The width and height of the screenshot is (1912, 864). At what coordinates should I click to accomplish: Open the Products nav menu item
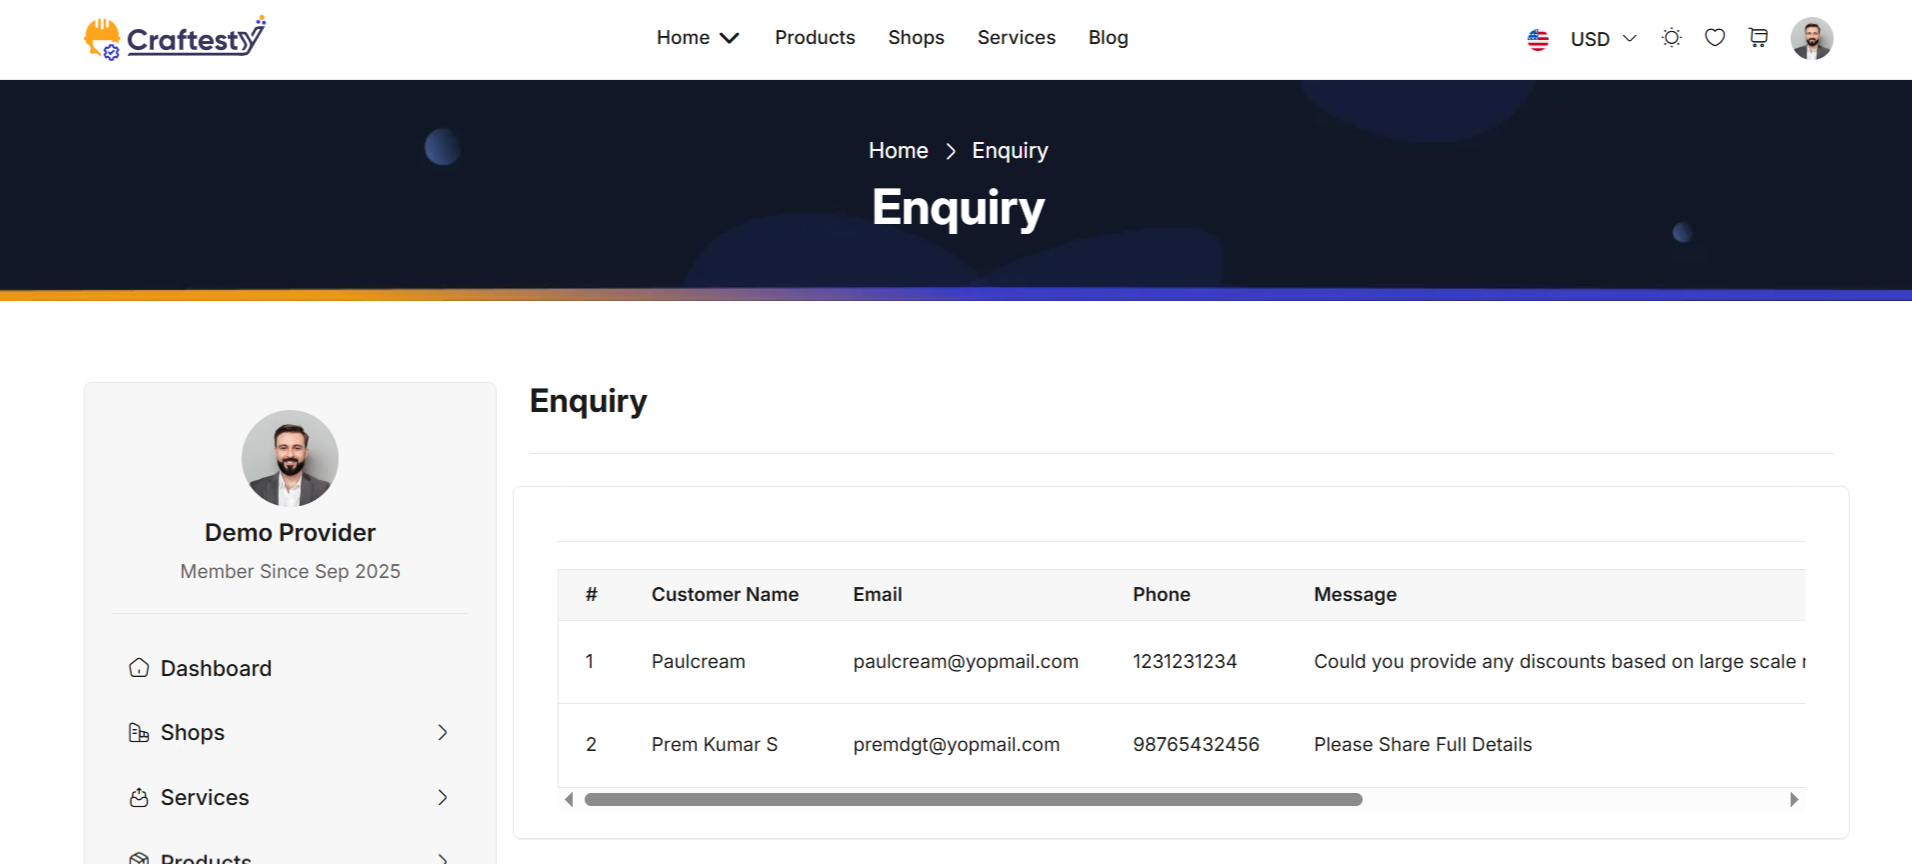815,37
